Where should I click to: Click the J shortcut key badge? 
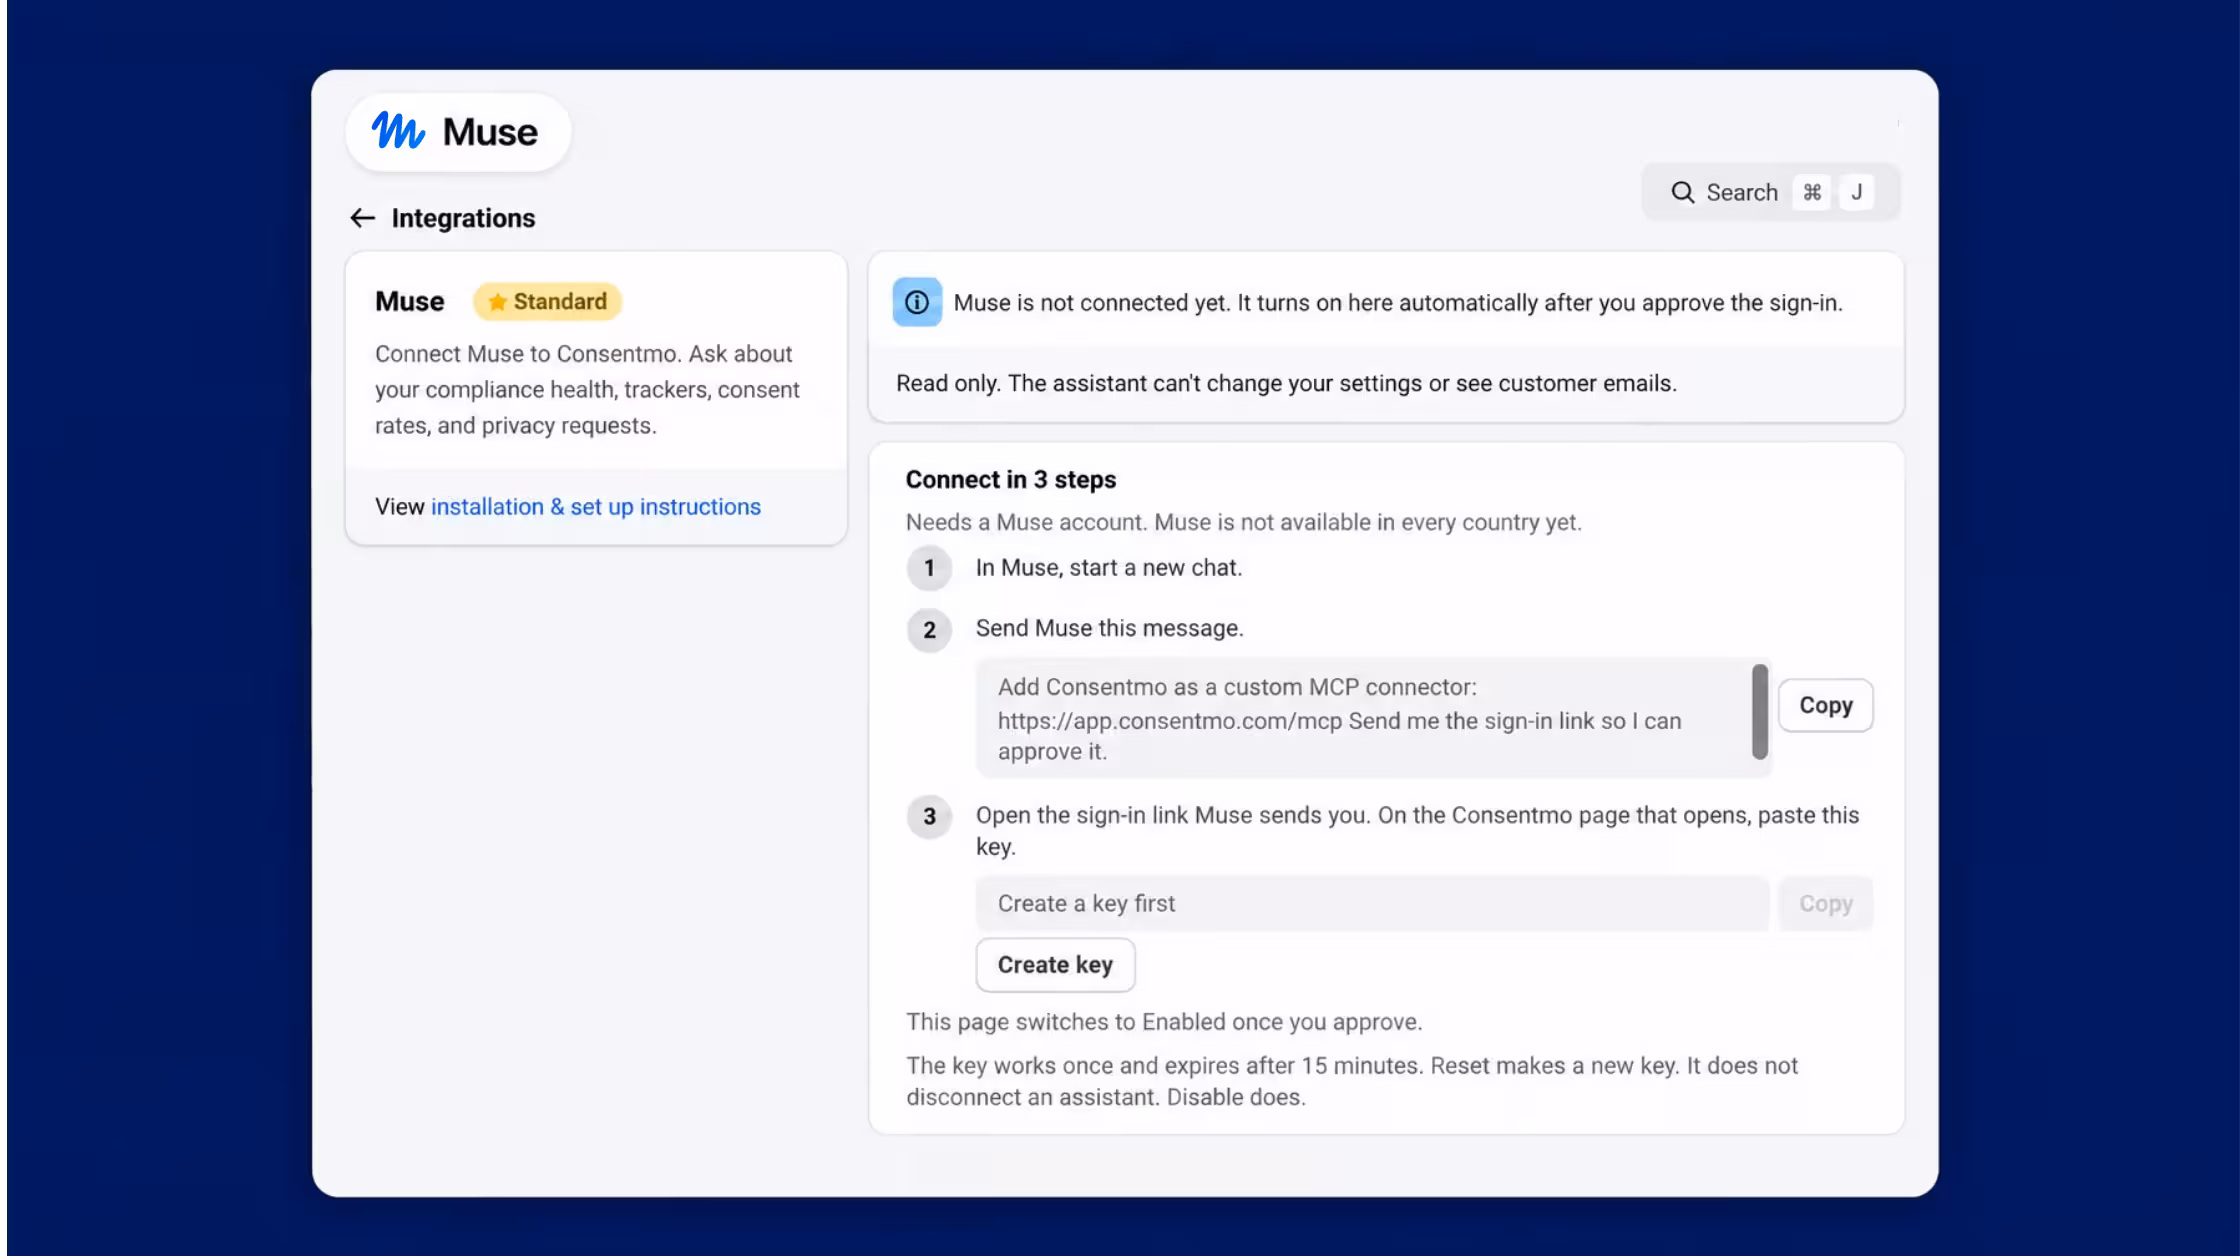pyautogui.click(x=1856, y=192)
